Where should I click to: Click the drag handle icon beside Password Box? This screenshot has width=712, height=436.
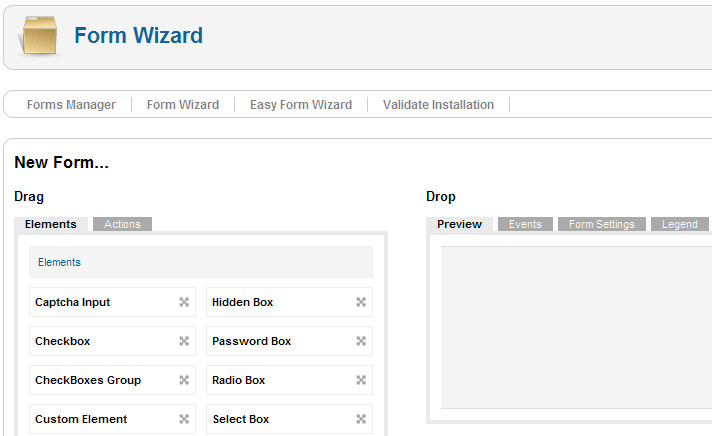(x=361, y=341)
